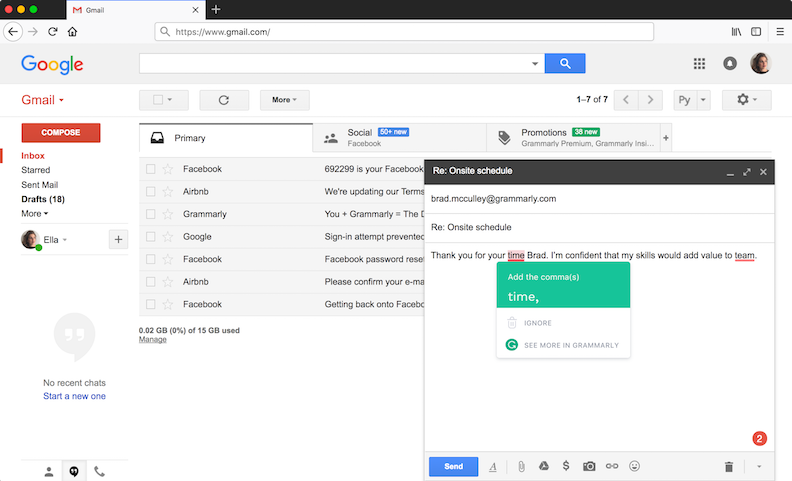The width and height of the screenshot is (792, 481).
Task: Check the first Facebook email checkbox
Action: pos(151,169)
